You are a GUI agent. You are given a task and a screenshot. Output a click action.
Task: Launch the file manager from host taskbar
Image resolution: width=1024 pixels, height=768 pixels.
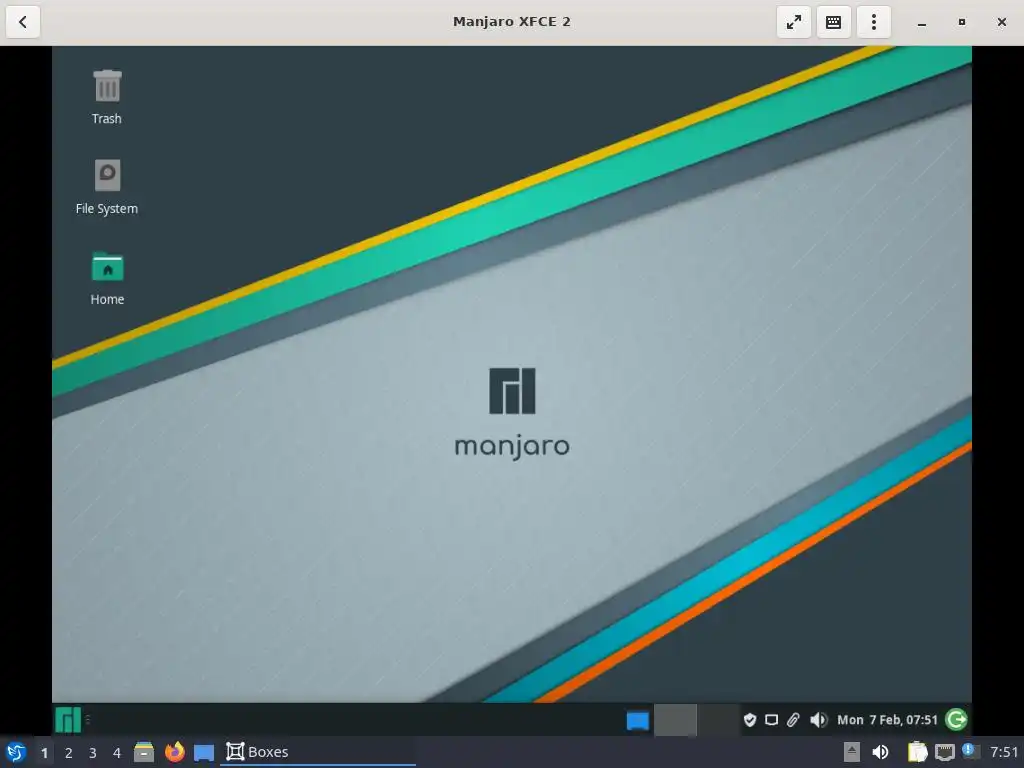[x=144, y=752]
